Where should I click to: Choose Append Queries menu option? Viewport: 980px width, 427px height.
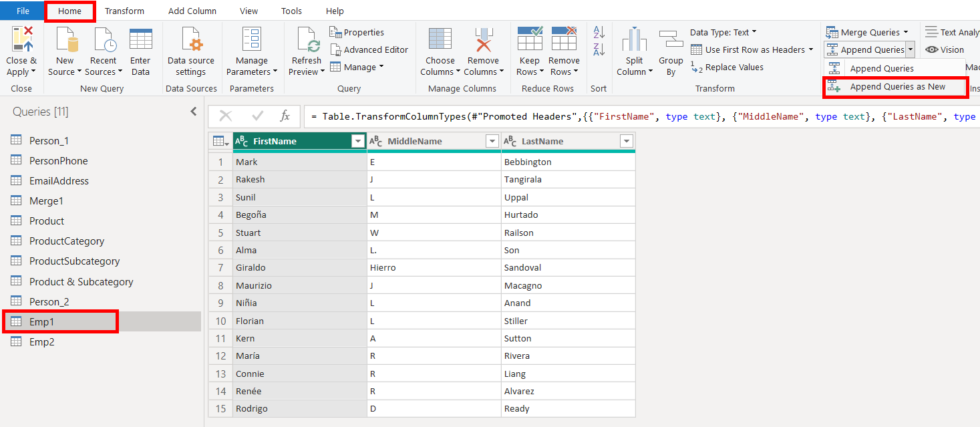[x=882, y=68]
